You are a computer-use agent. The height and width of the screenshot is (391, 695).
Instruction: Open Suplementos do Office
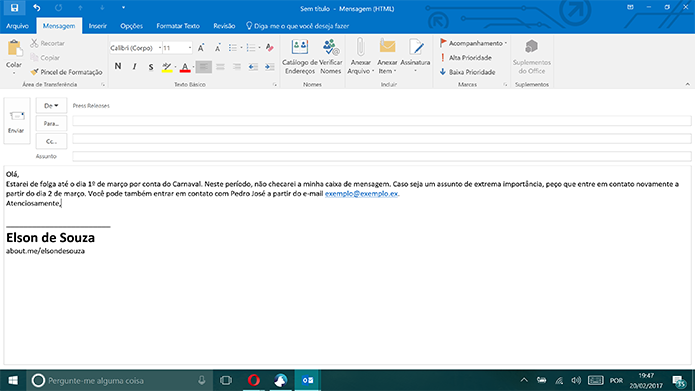point(531,57)
